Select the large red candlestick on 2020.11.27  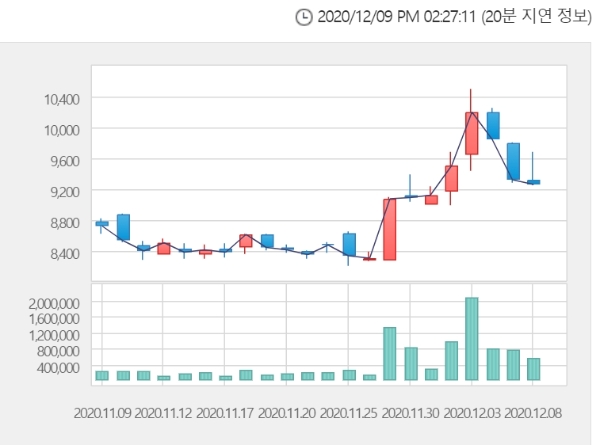pyautogui.click(x=389, y=229)
